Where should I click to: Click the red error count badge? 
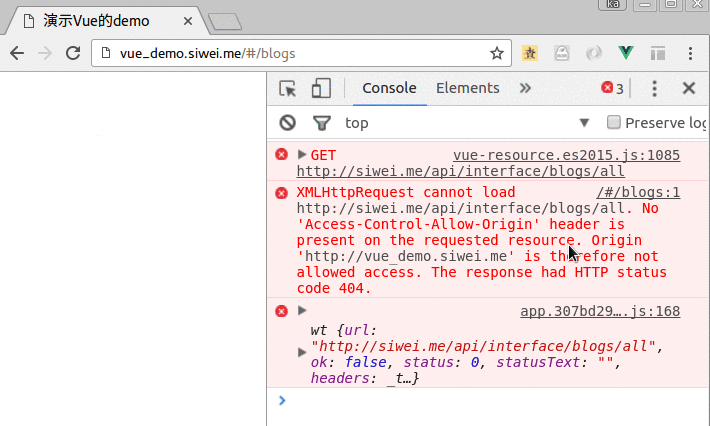(x=612, y=88)
